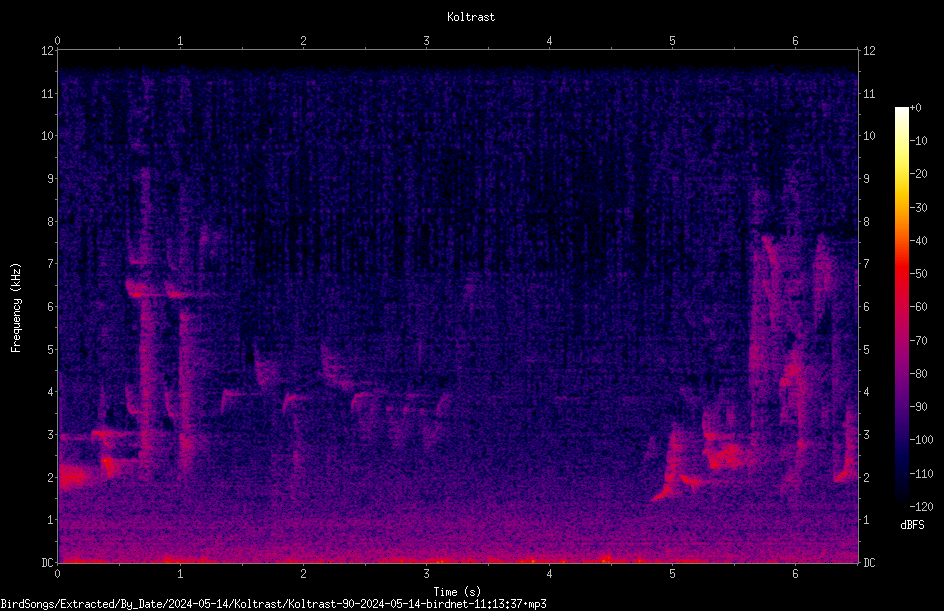
Task: Click the 12 kHz label on left axis
Action: 48,51
